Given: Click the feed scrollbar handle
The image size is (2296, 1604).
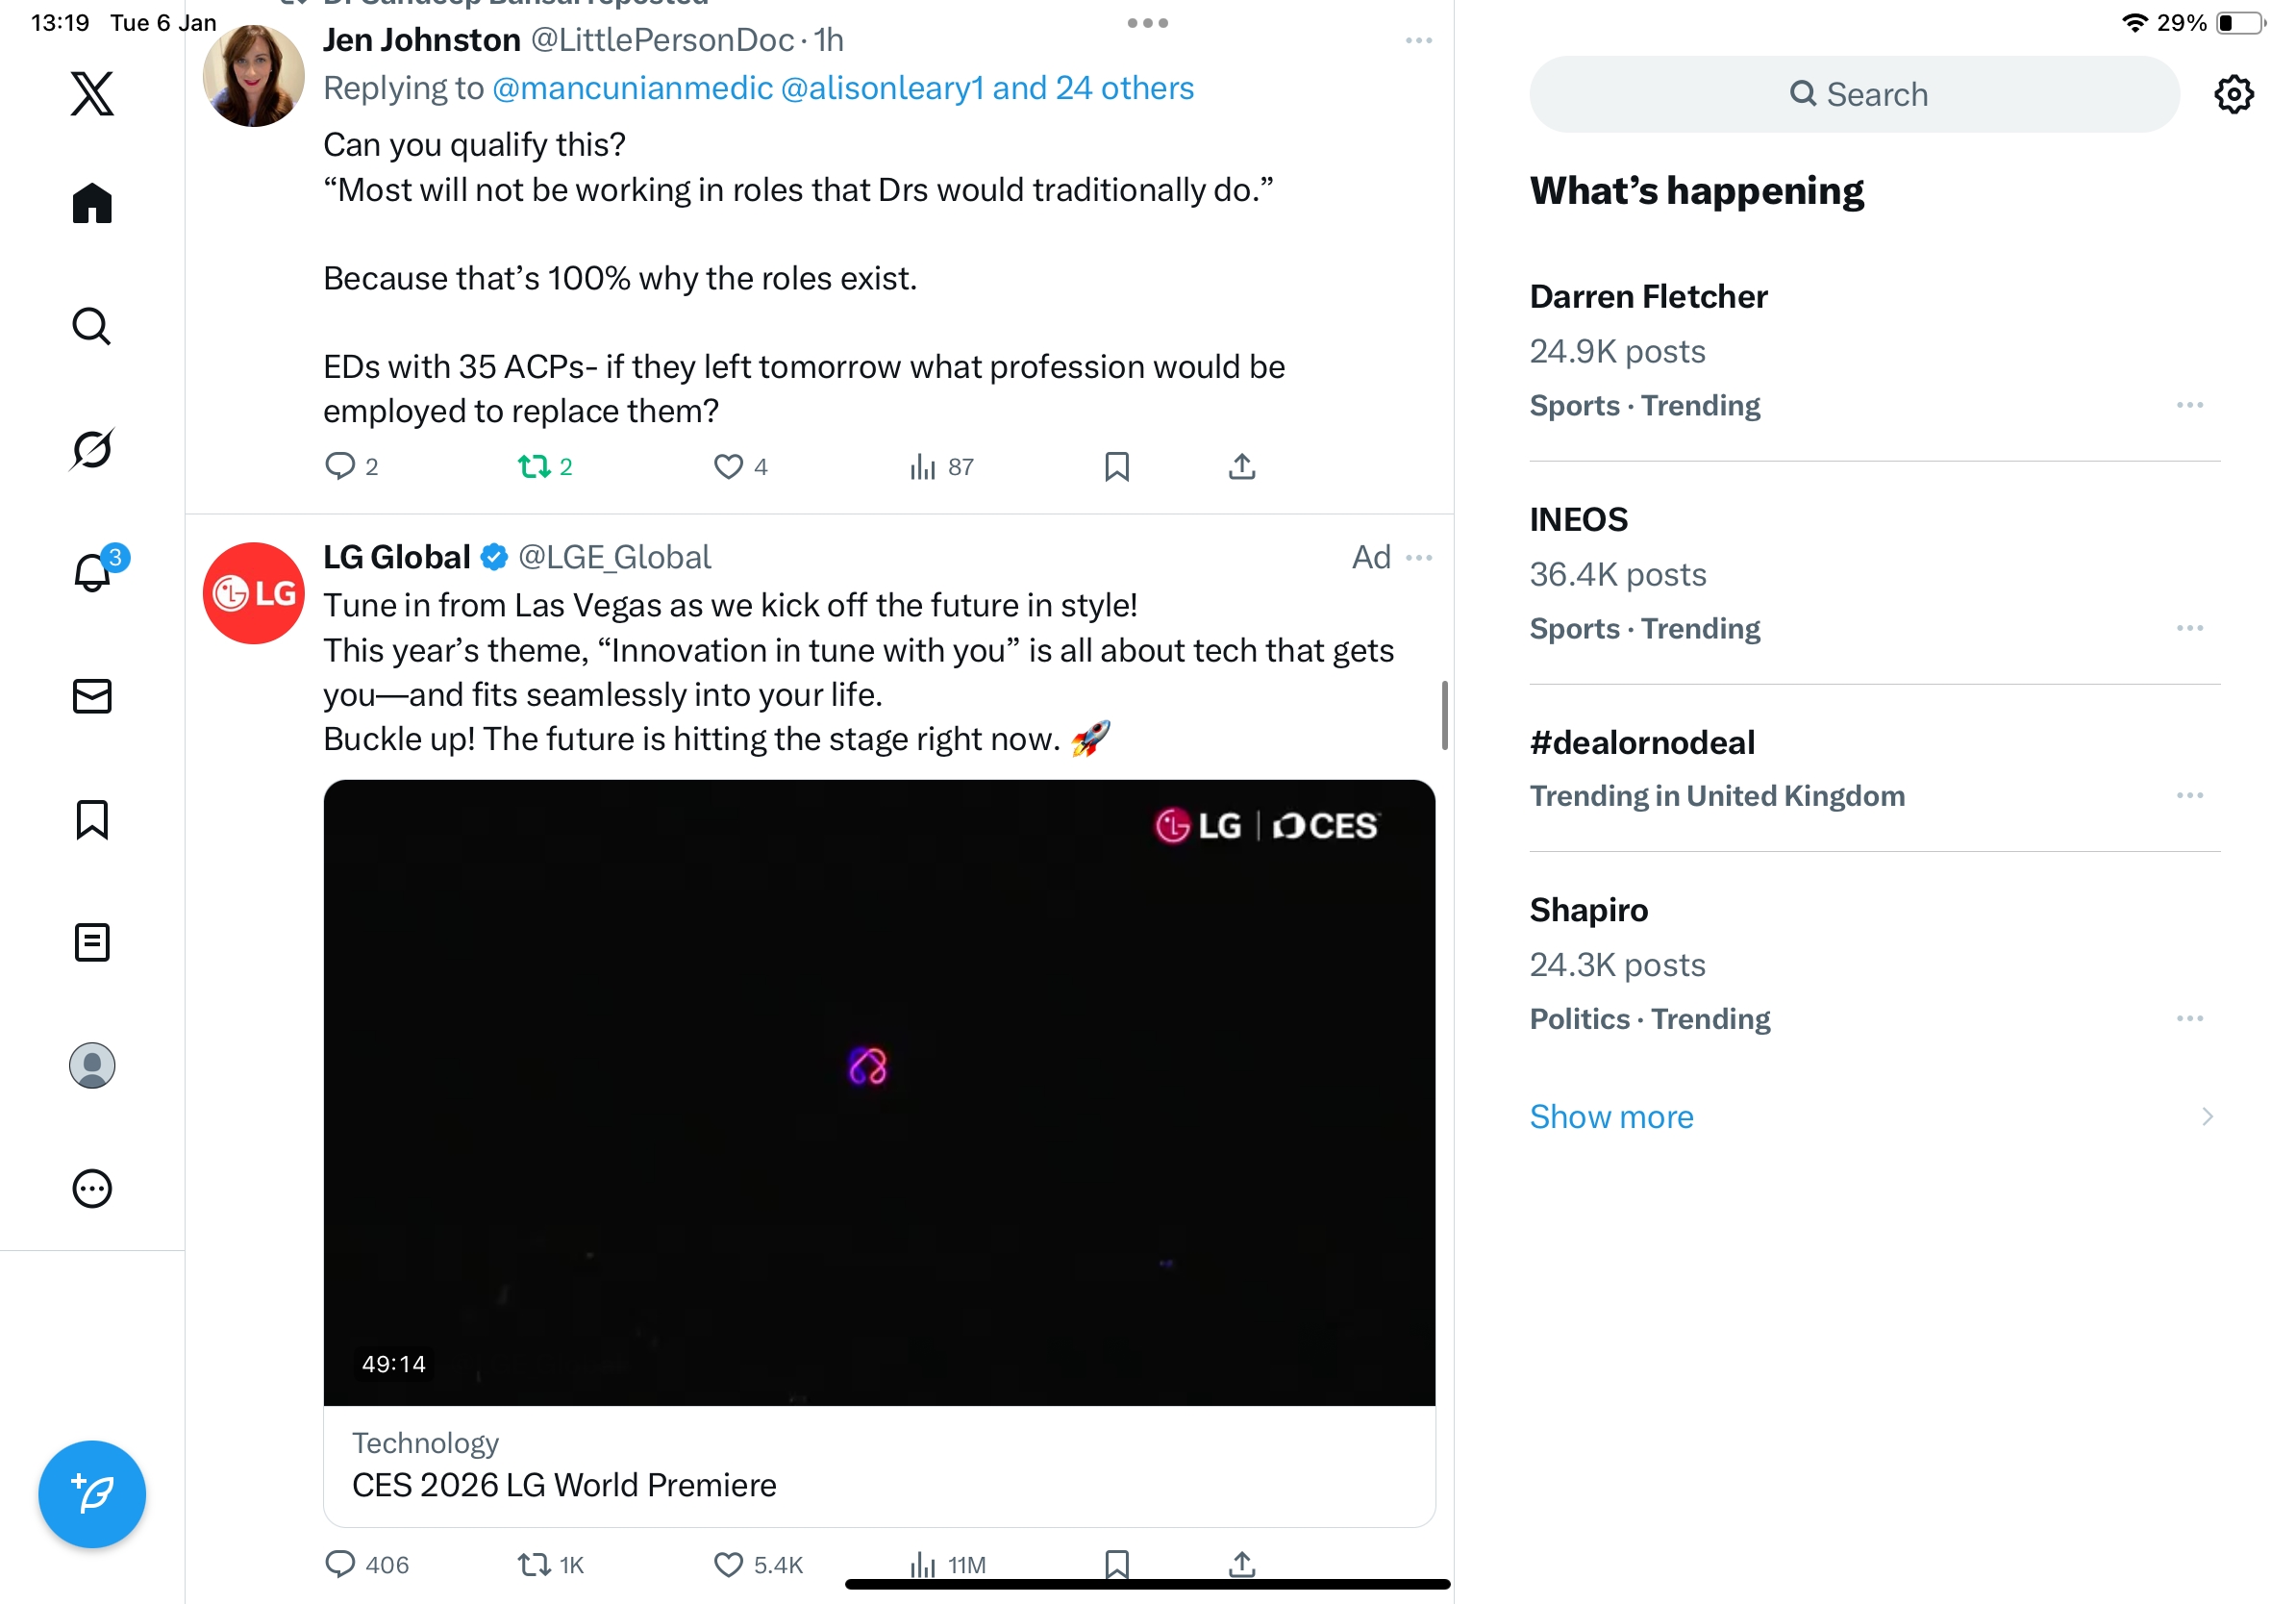Looking at the screenshot, I should coord(1444,715).
